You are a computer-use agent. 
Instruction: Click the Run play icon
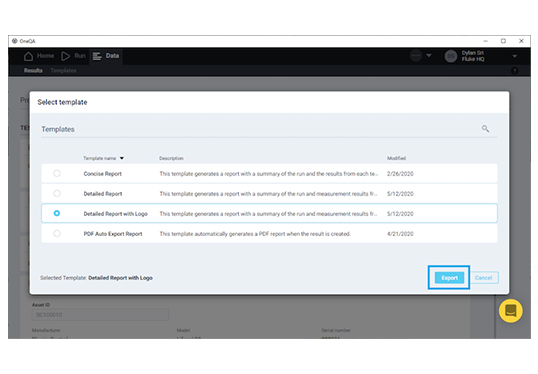(65, 56)
